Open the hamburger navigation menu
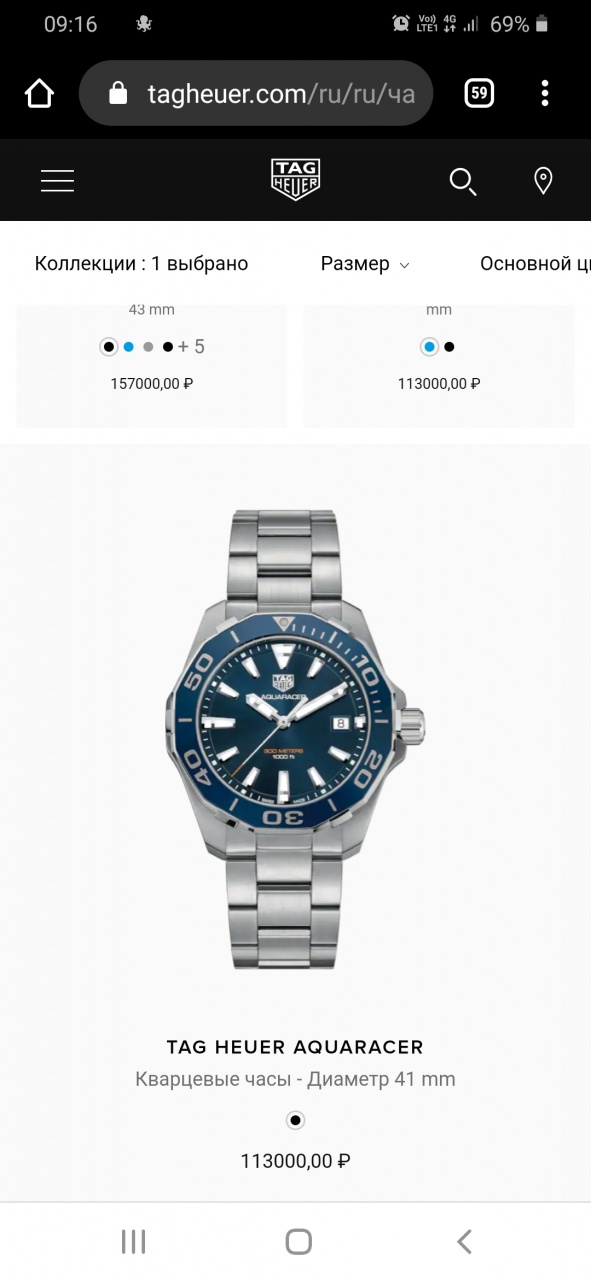The image size is (591, 1280). point(57,180)
